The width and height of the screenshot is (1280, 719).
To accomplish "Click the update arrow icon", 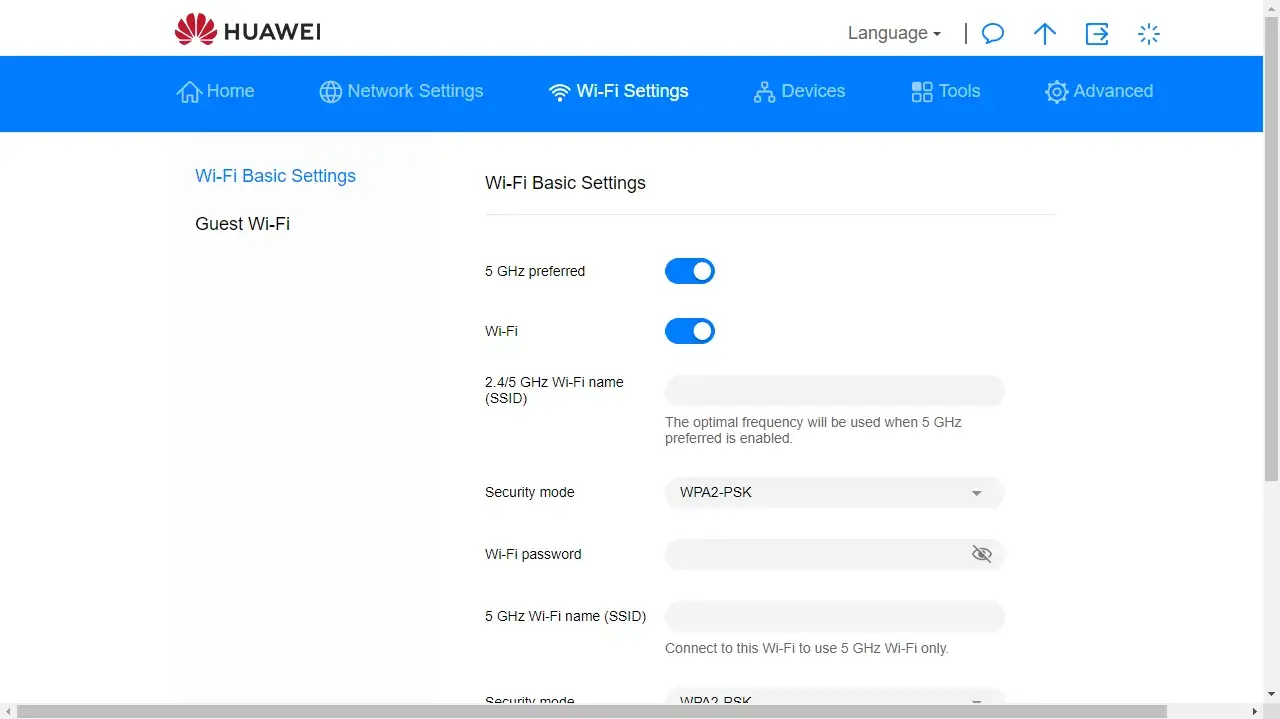I will 1044,34.
